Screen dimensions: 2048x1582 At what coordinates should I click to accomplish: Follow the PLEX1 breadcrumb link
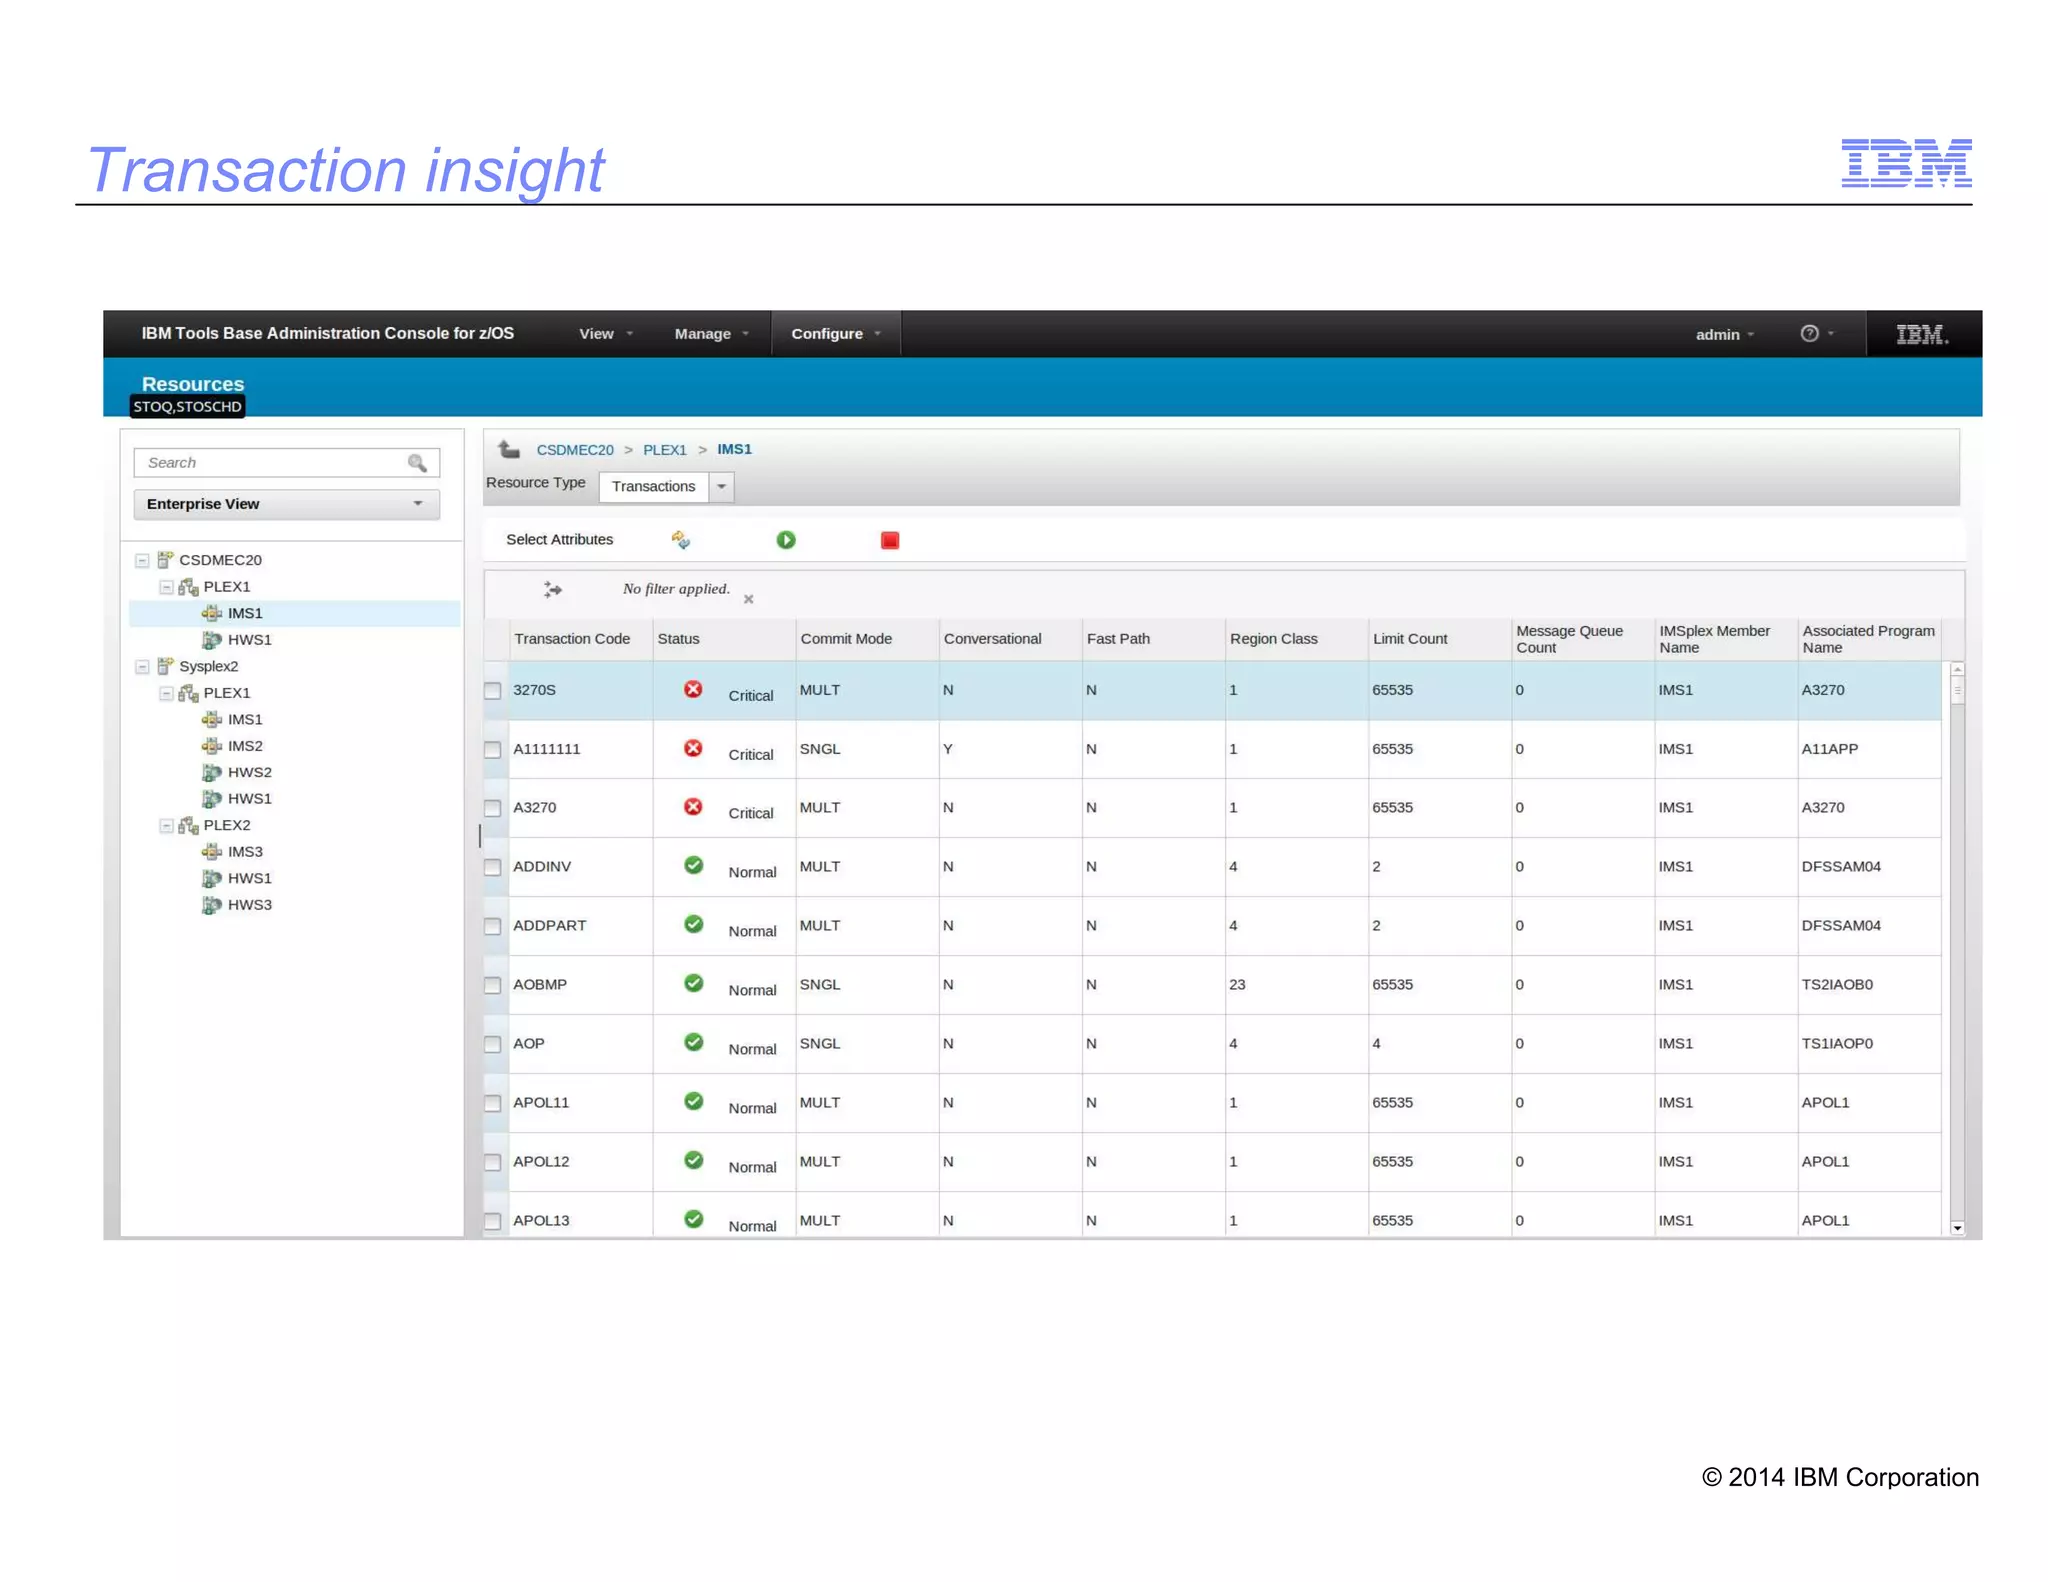click(665, 450)
